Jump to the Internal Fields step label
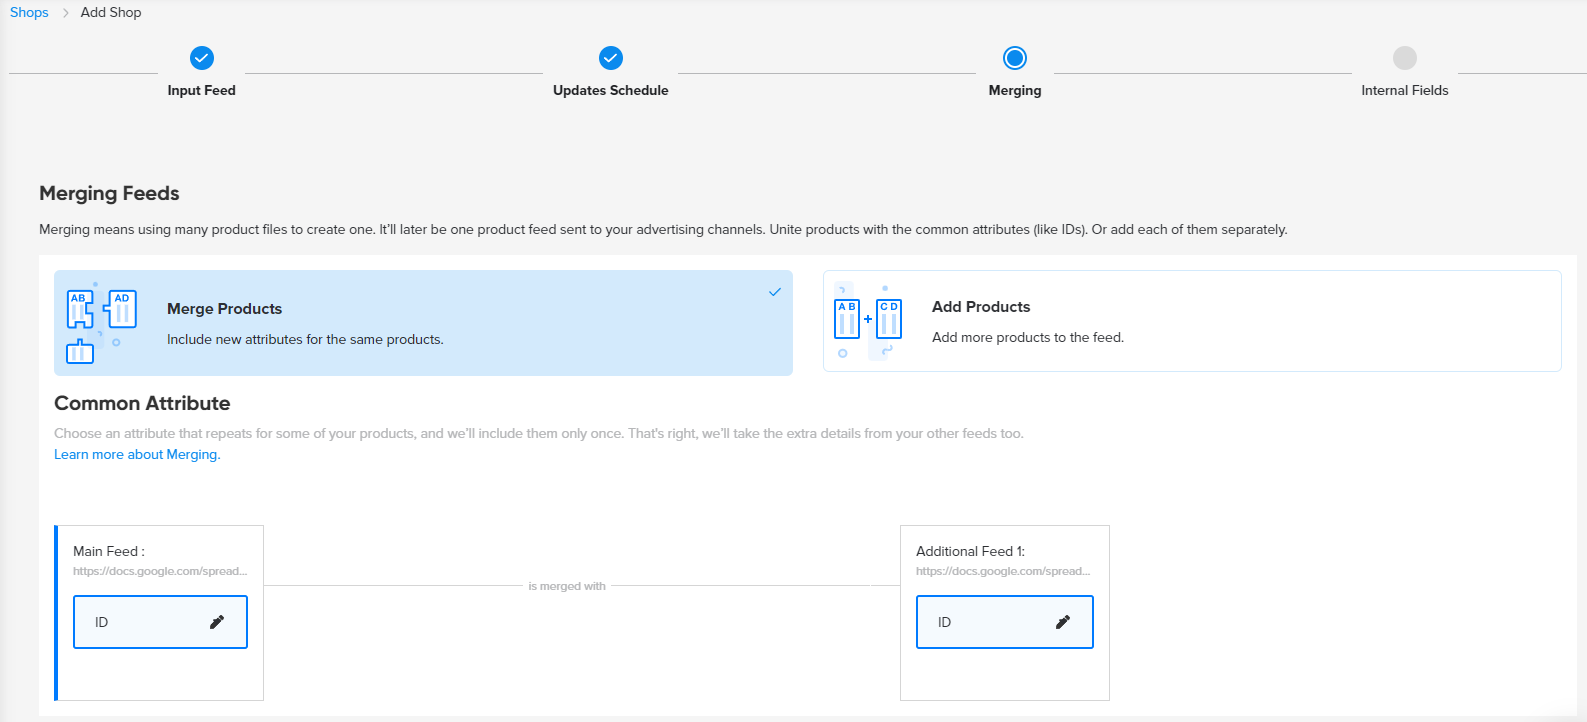1587x722 pixels. tap(1405, 90)
